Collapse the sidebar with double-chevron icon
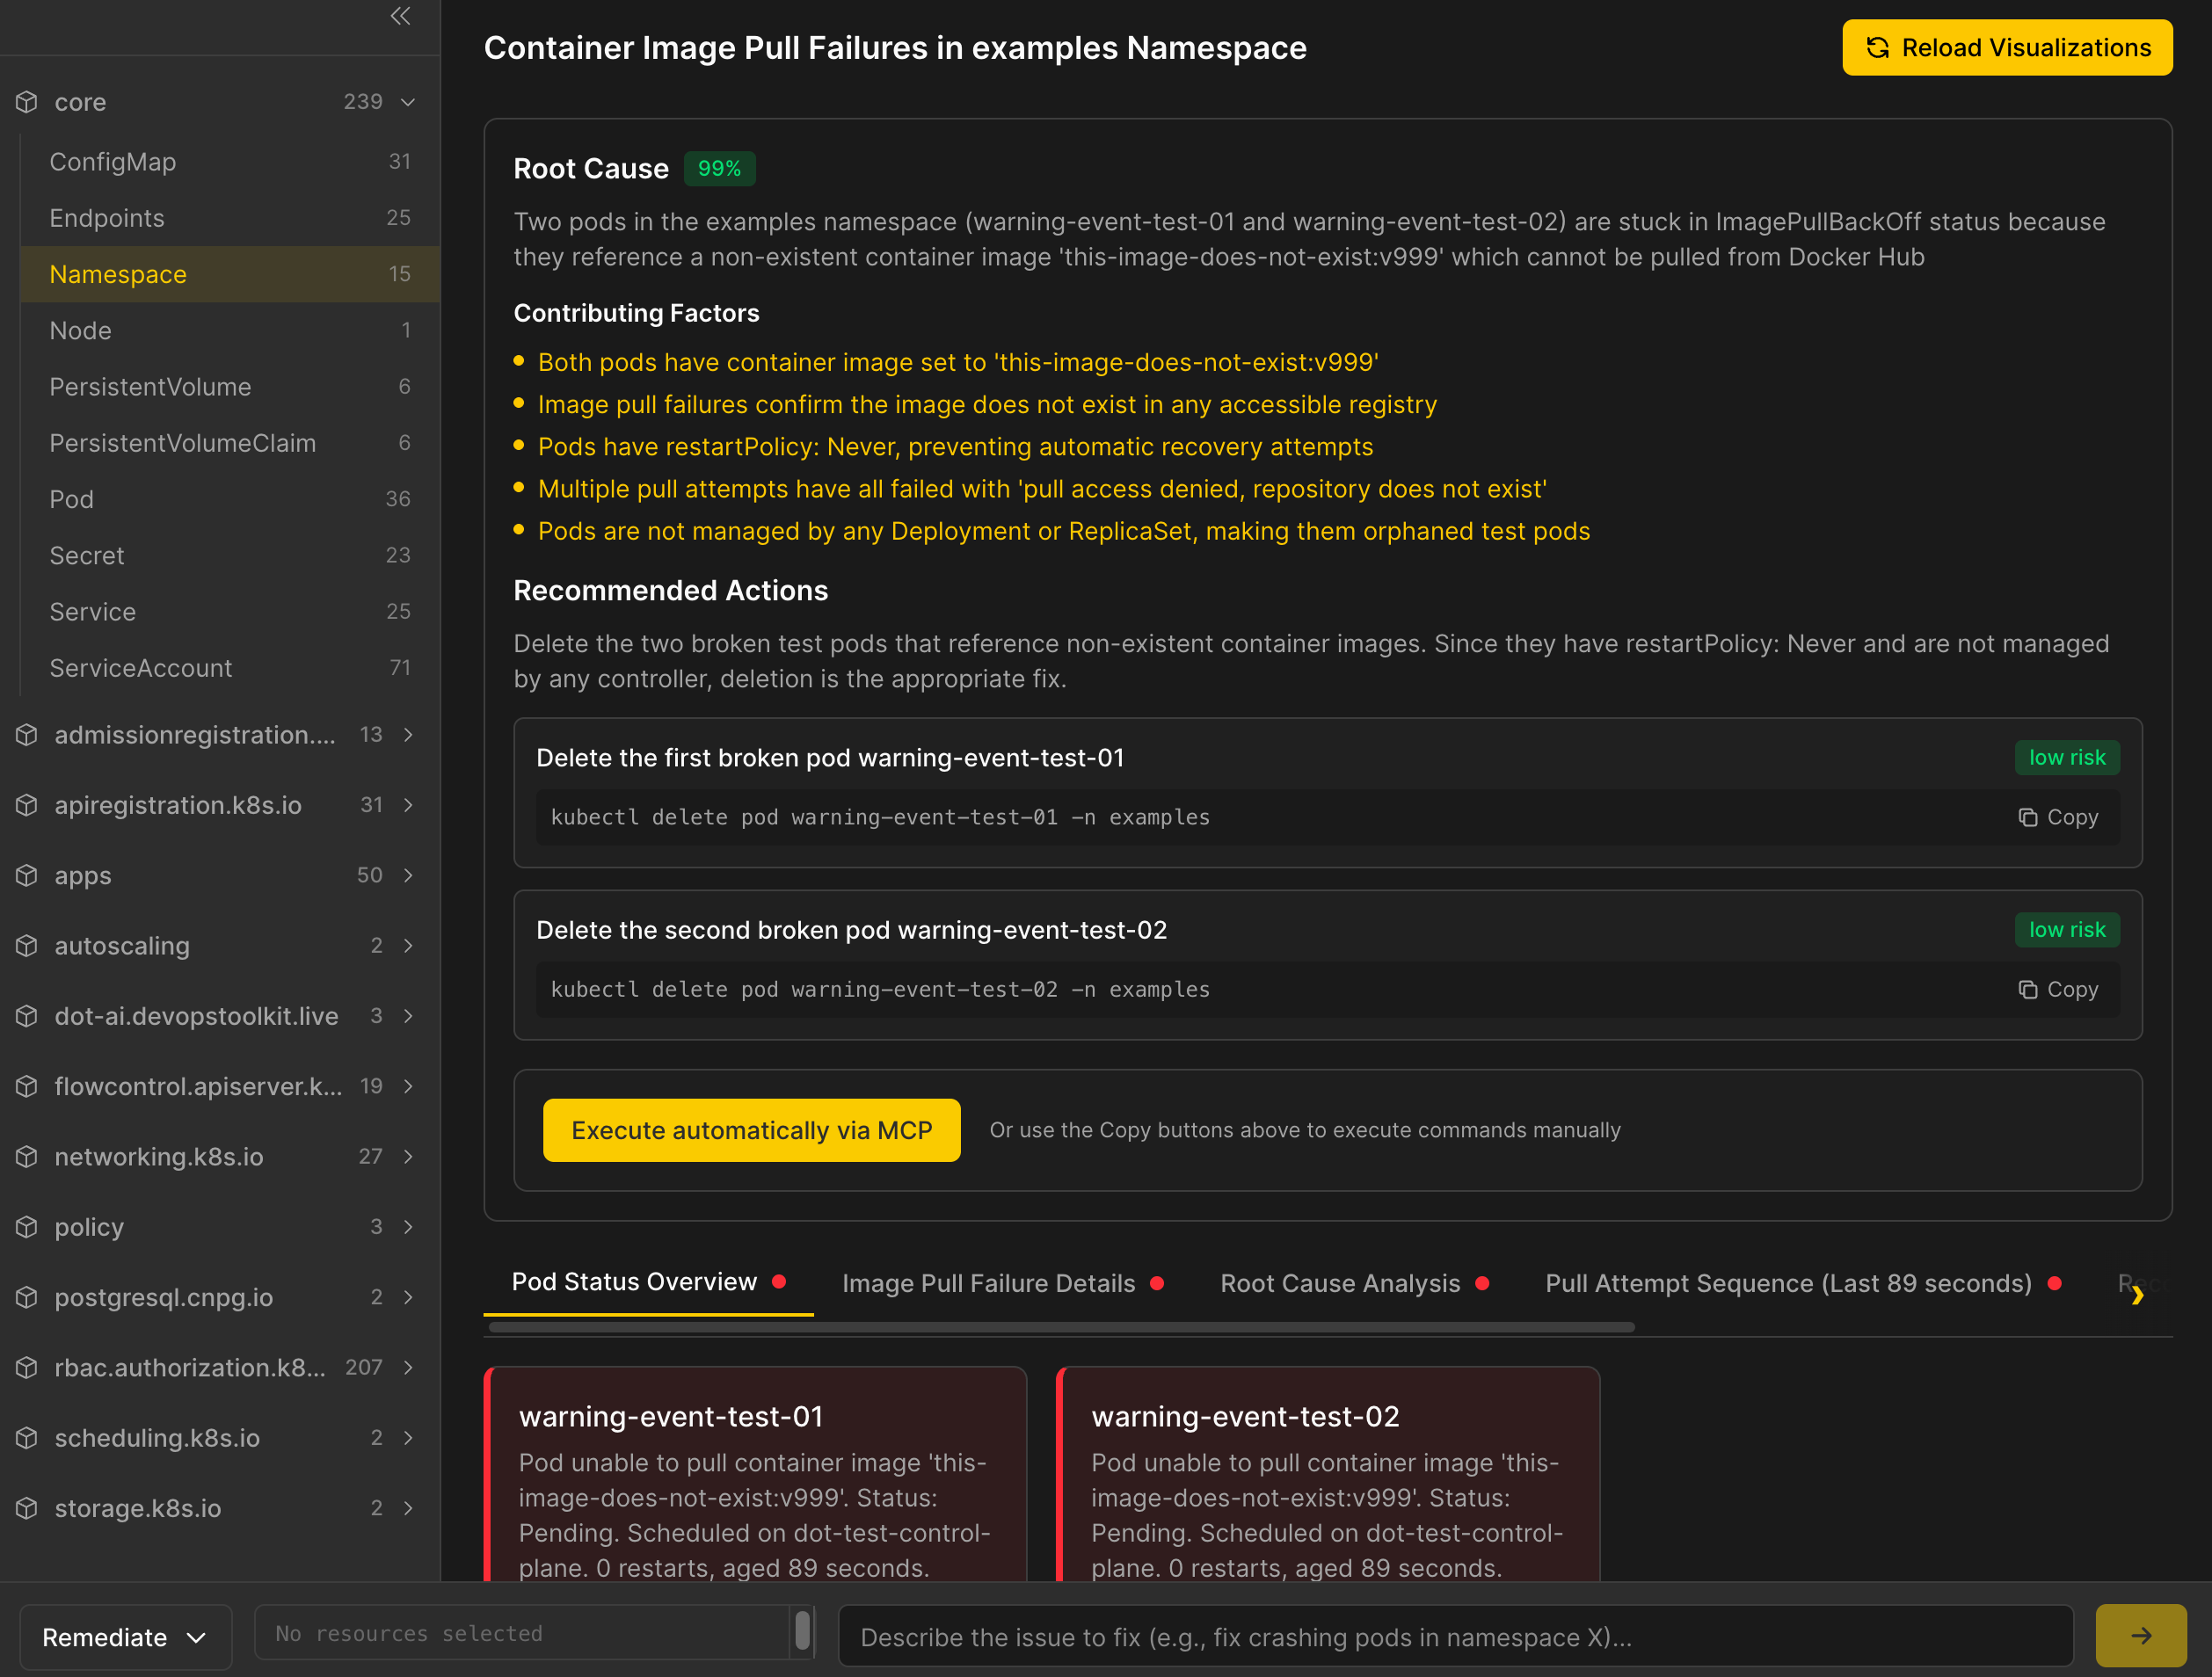Screen dimensions: 2212x1677 [400, 16]
